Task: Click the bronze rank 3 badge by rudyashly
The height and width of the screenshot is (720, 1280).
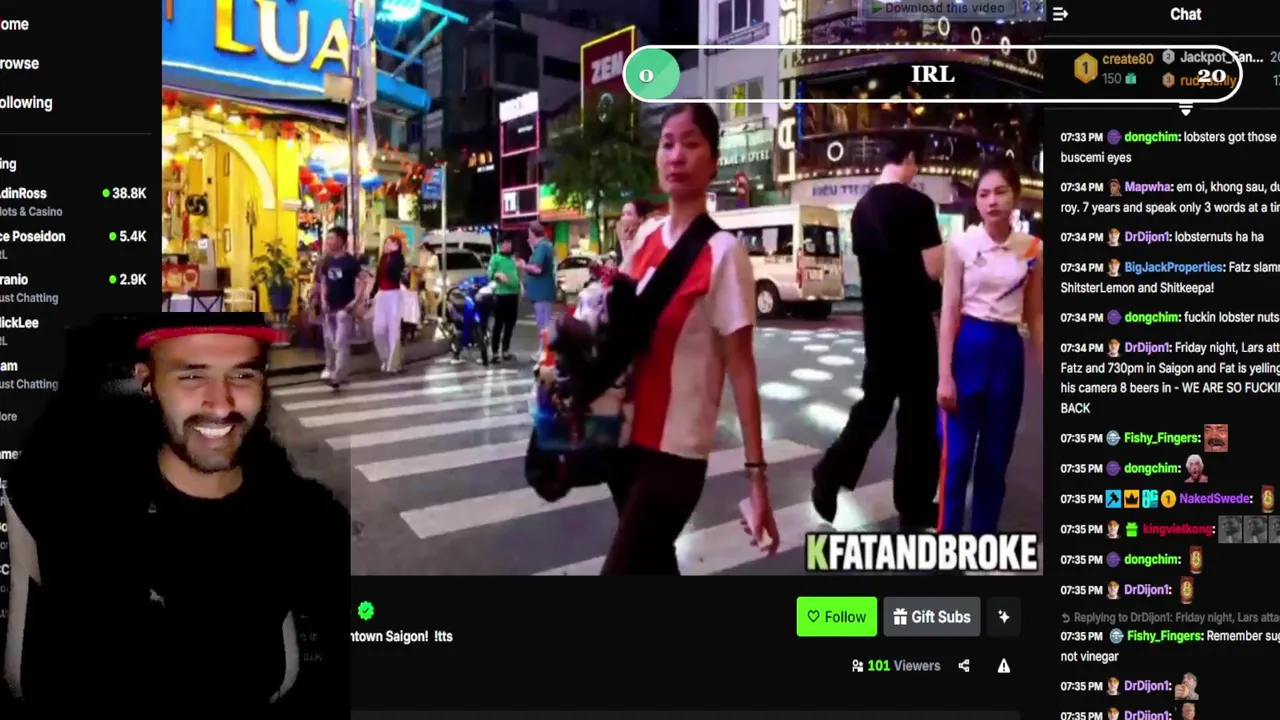Action: point(1168,80)
